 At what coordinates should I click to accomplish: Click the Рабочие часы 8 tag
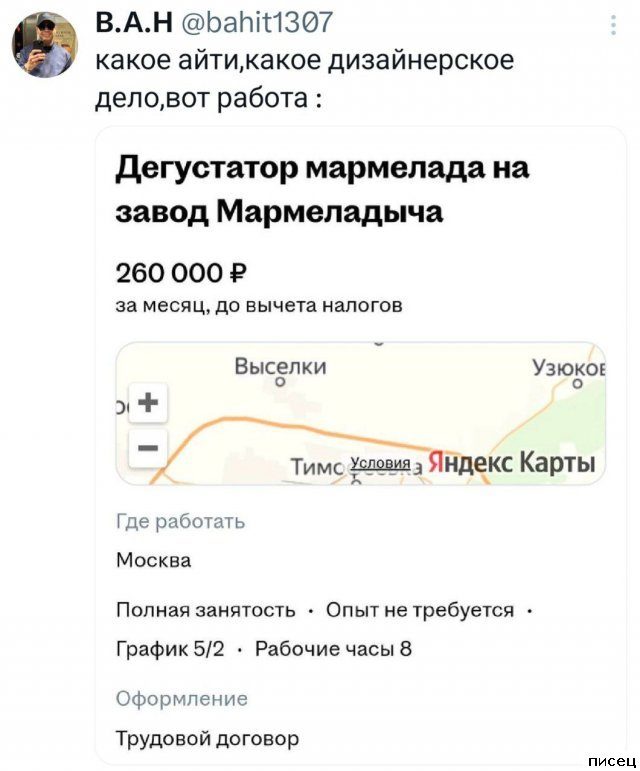pyautogui.click(x=334, y=649)
